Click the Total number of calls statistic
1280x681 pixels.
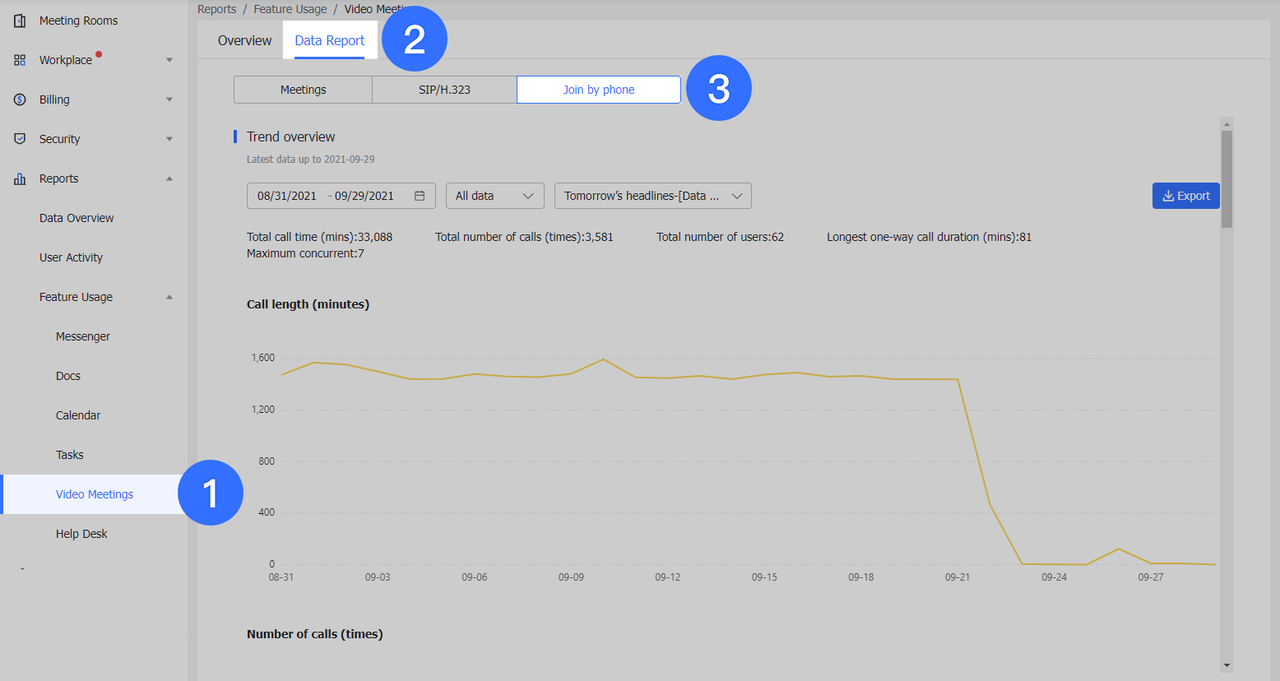[524, 237]
